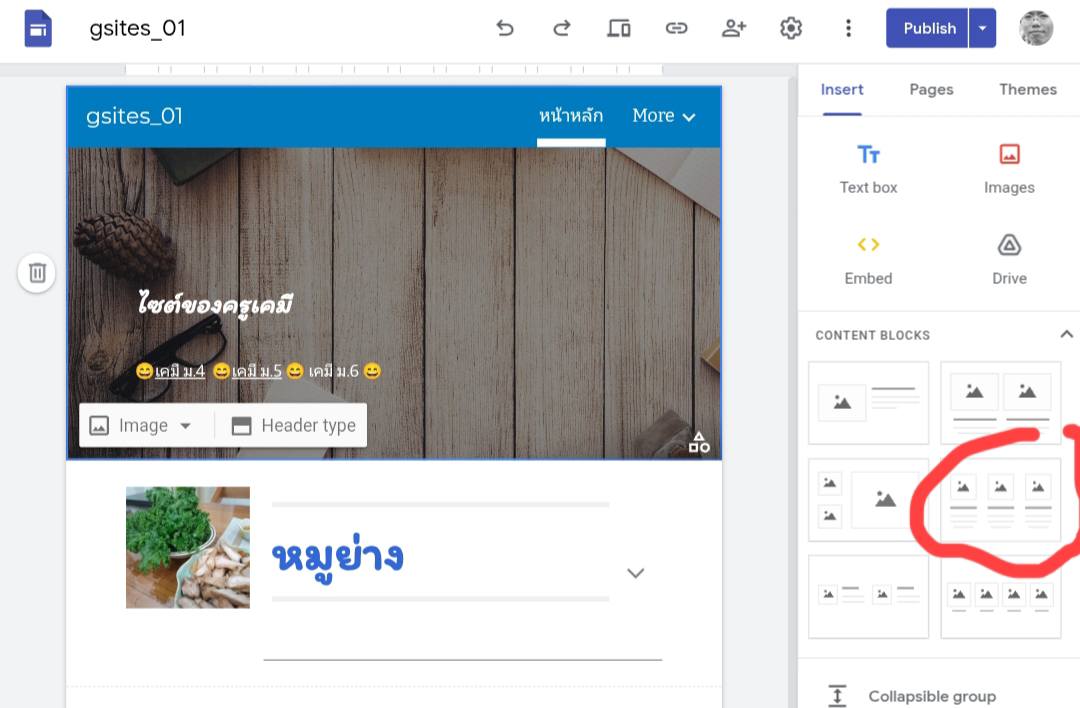Click the trash icon to delete section
The image size is (1080, 708).
pos(37,272)
